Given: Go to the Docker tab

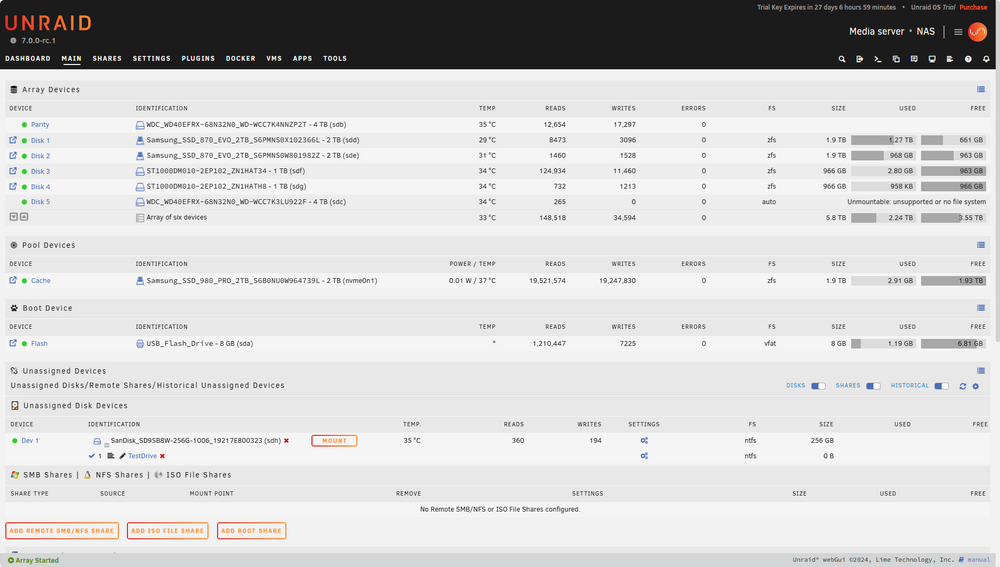Looking at the screenshot, I should [240, 59].
